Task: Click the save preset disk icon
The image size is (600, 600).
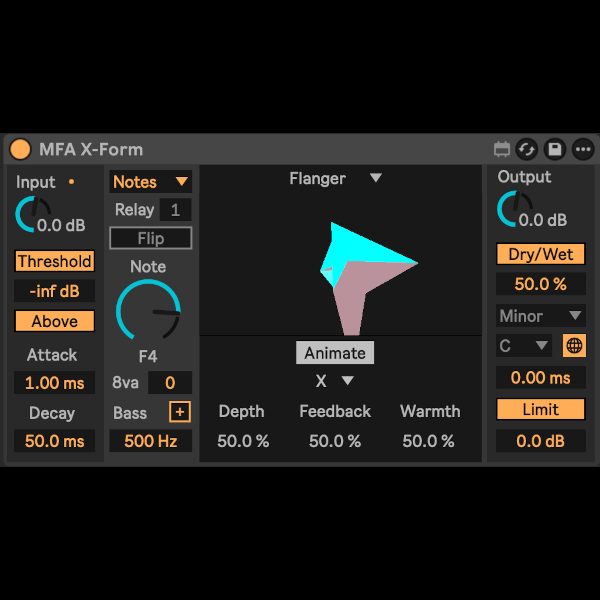Action: click(555, 150)
